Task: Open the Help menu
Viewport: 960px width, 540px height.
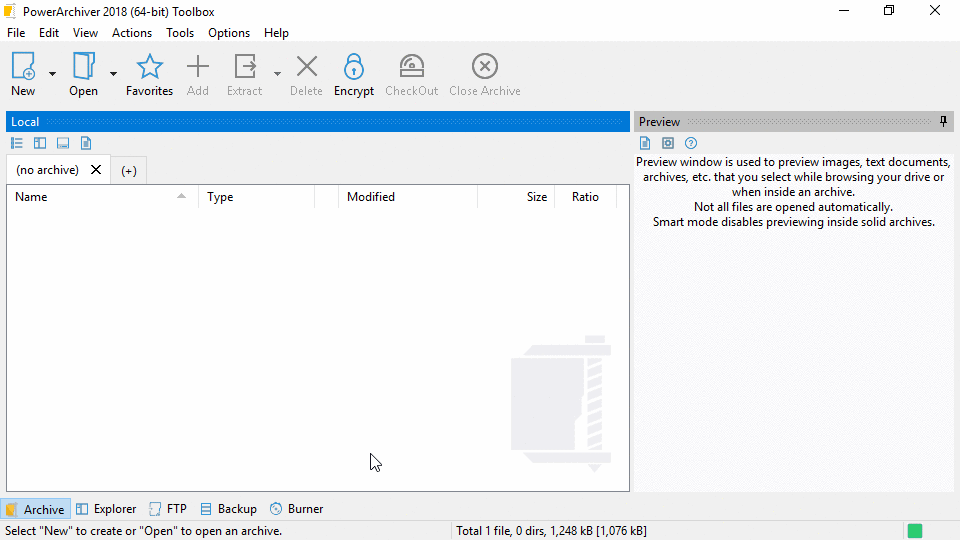Action: click(276, 33)
